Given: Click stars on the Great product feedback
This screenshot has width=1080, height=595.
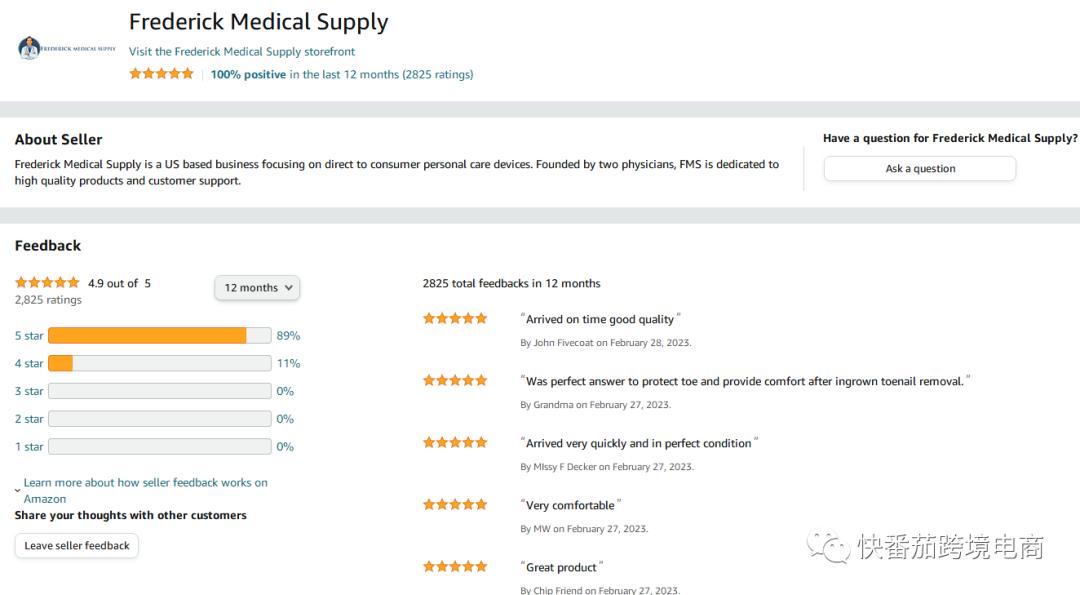Looking at the screenshot, I should [455, 567].
